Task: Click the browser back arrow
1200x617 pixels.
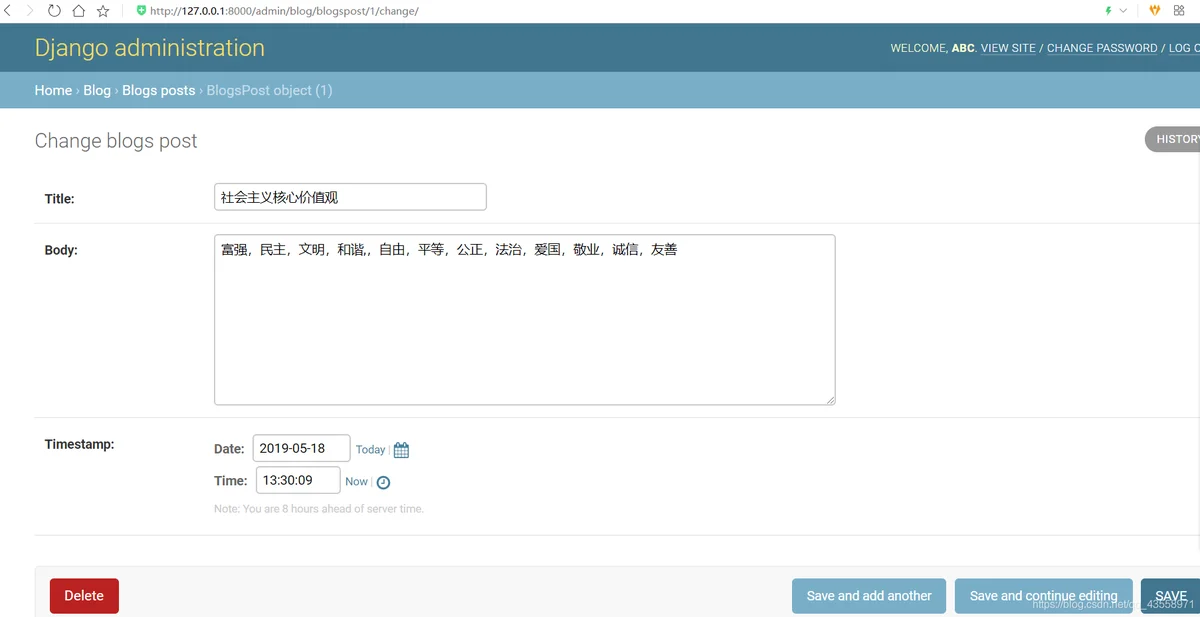Action: 8,11
